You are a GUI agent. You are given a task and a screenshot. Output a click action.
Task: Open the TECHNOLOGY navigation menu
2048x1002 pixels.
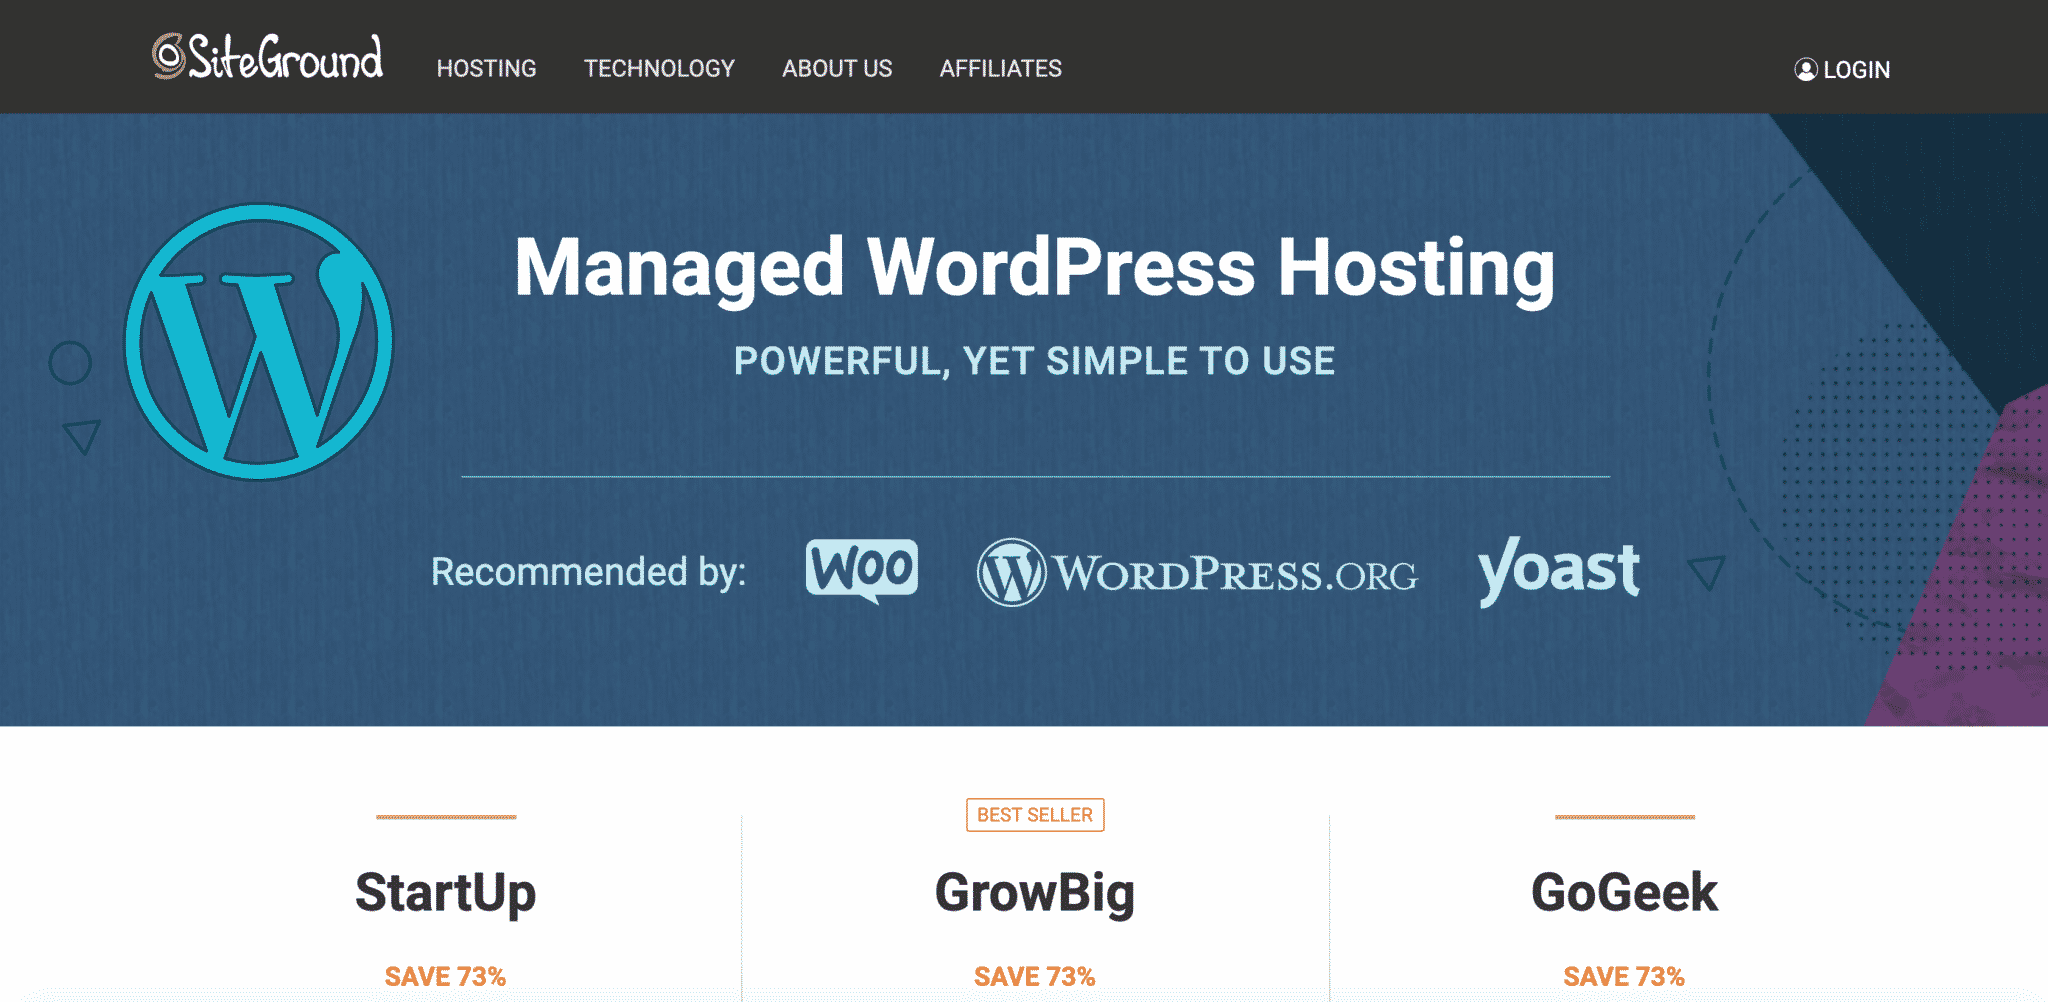[660, 68]
